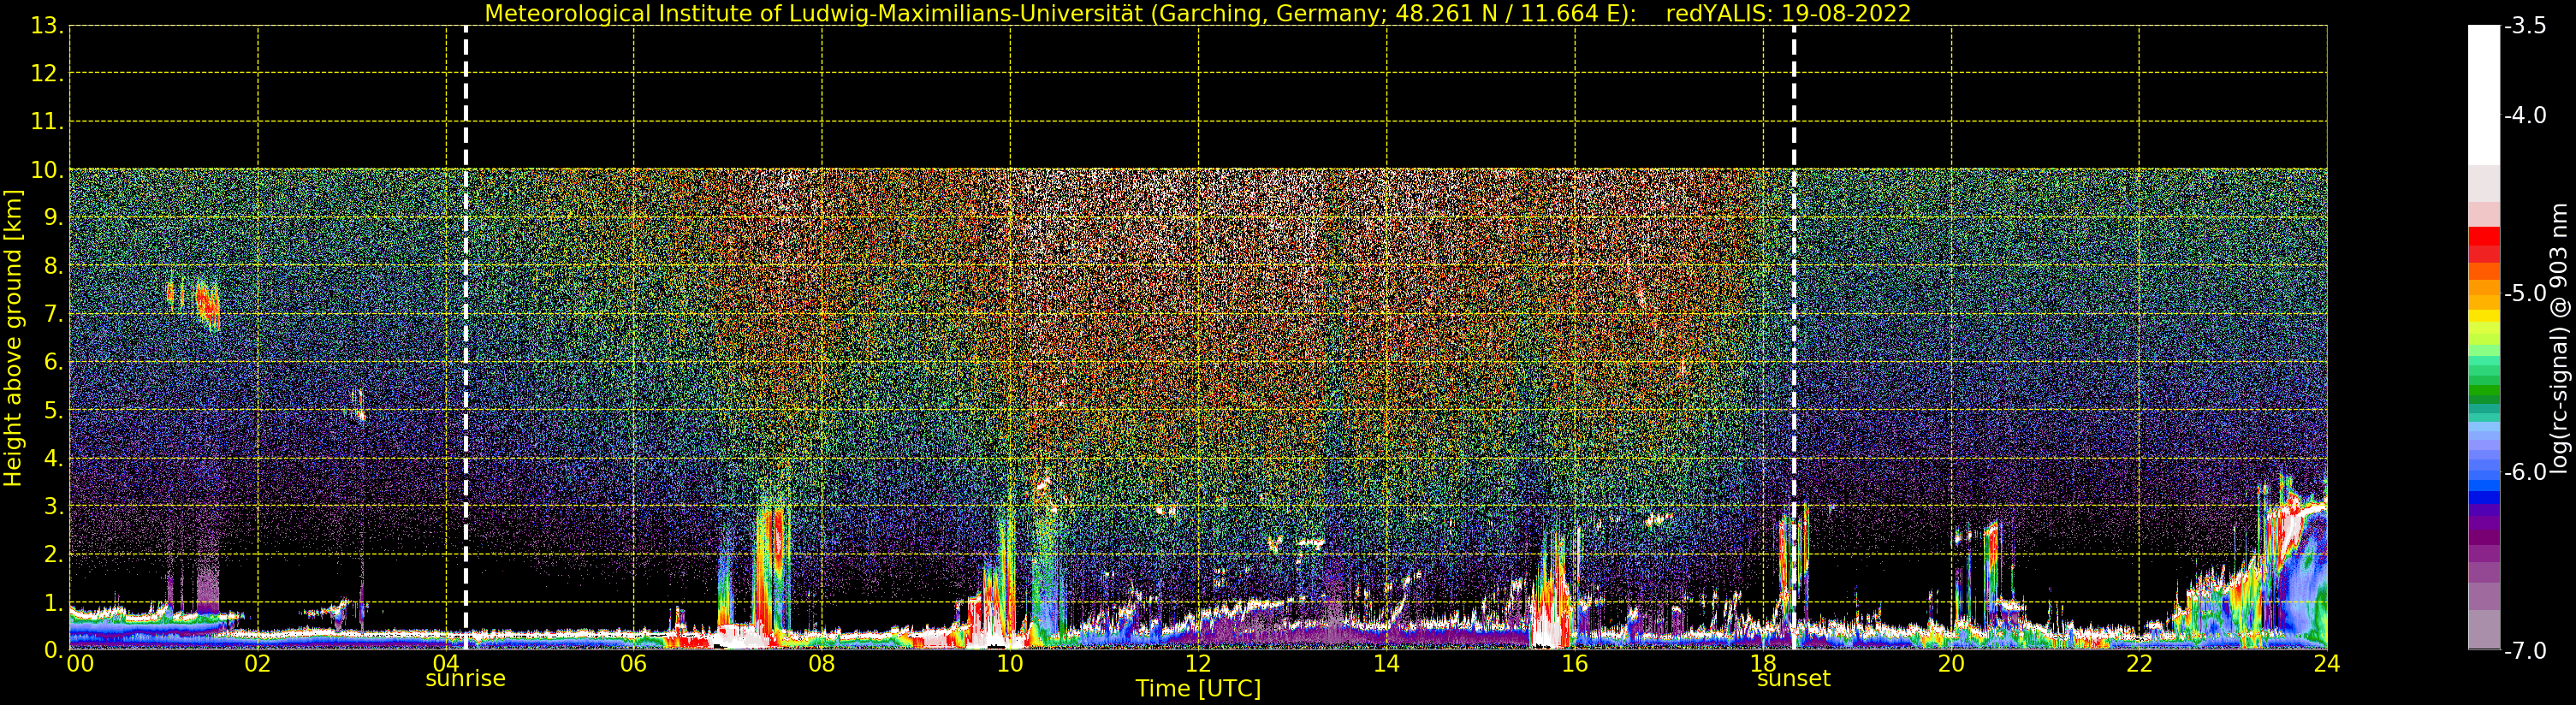Click the '00' tick on the time axis
The image size is (2576, 705).
[x=80, y=664]
